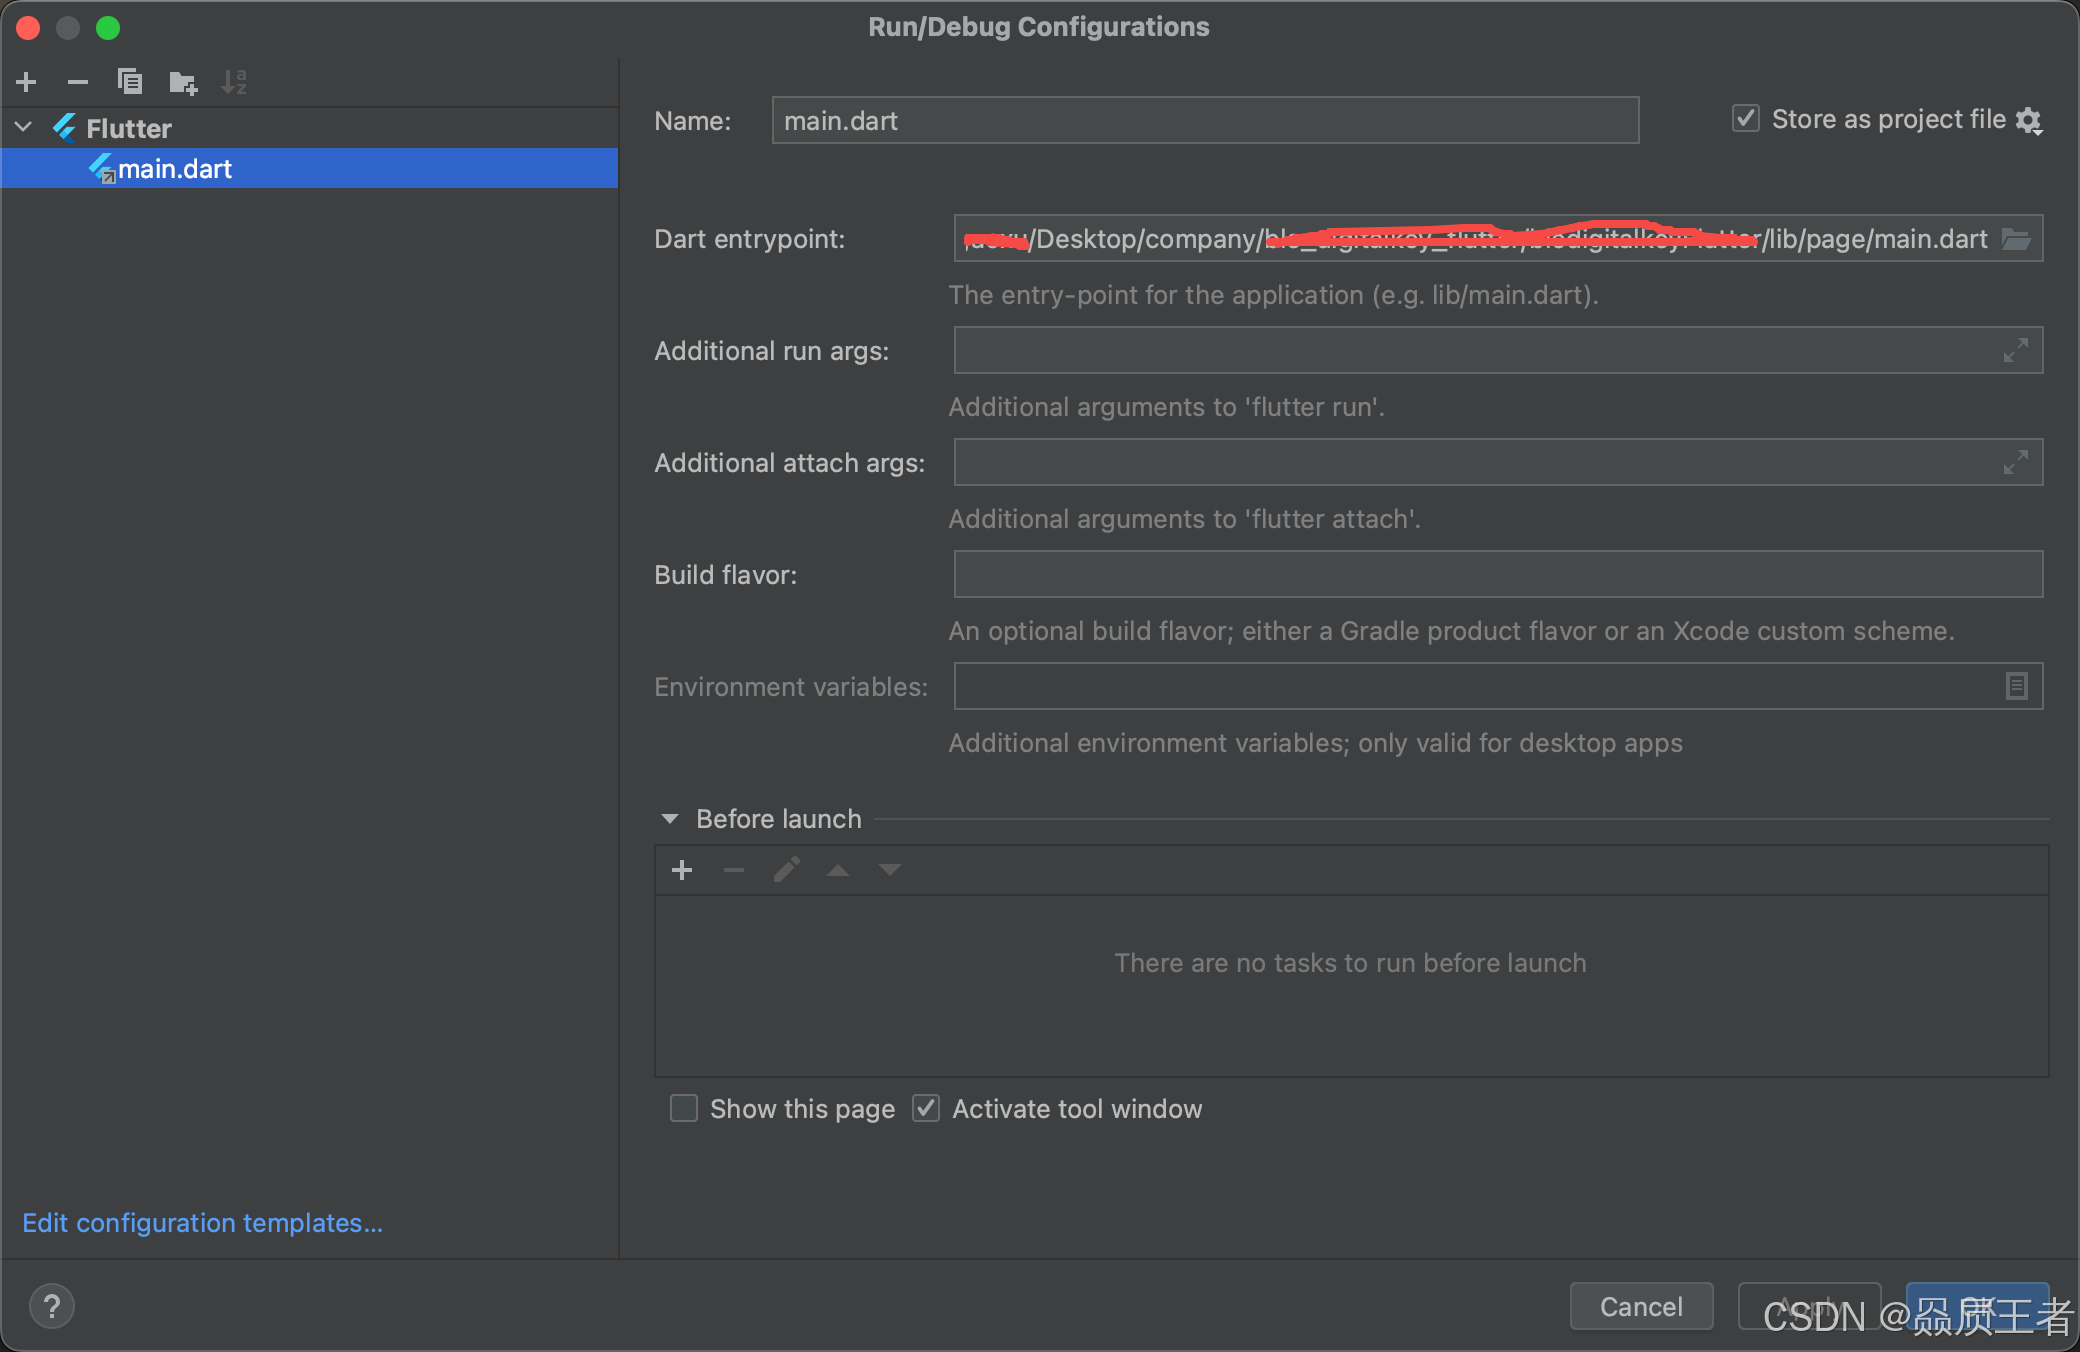Viewport: 2080px width, 1352px height.
Task: Collapse the Before launch section
Action: pos(670,819)
